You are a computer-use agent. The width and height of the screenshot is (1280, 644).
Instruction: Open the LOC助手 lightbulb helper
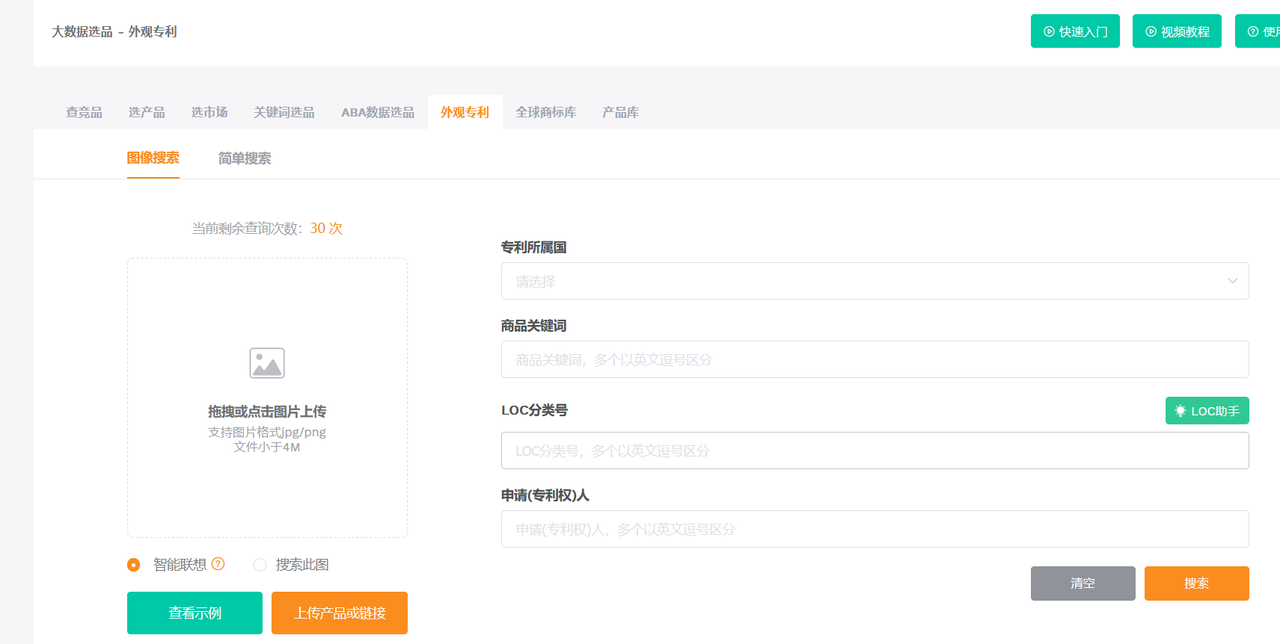1207,411
